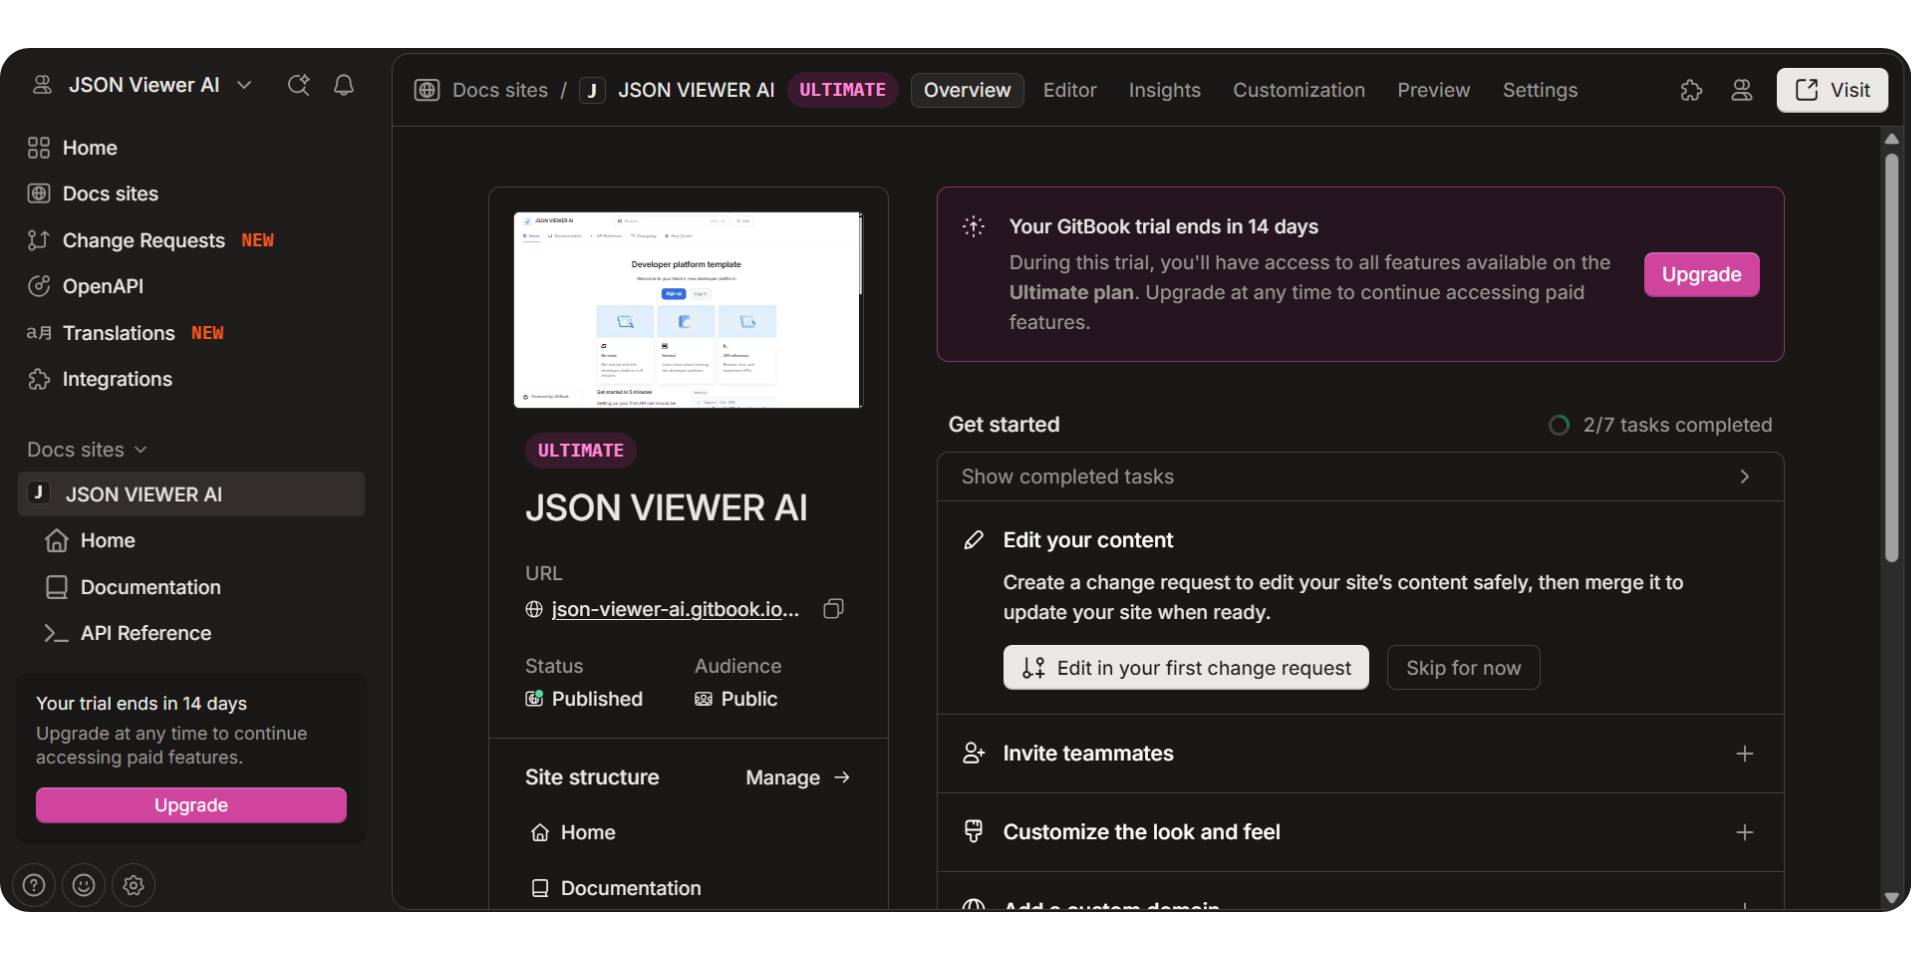1920x960 pixels.
Task: Click the share audience people icon
Action: point(1742,90)
